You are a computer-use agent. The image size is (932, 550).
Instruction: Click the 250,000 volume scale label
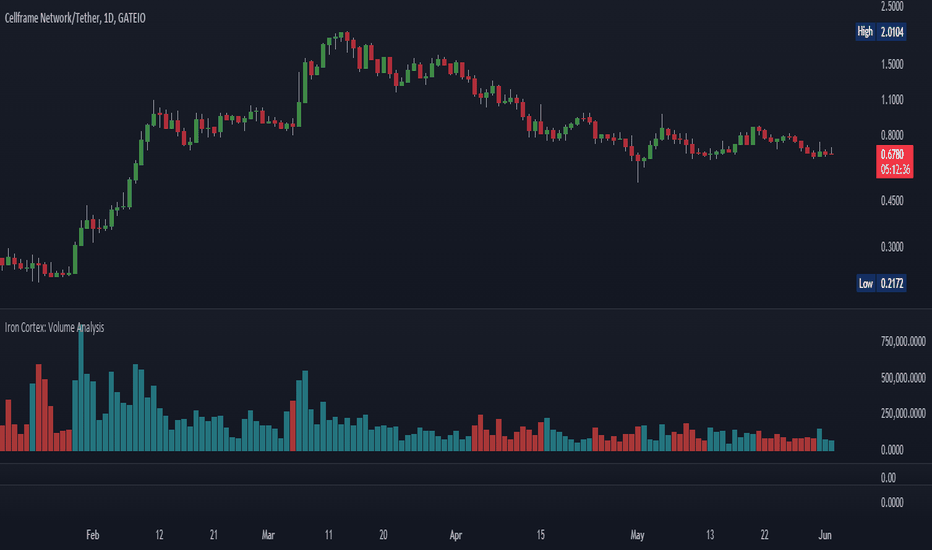coord(903,413)
